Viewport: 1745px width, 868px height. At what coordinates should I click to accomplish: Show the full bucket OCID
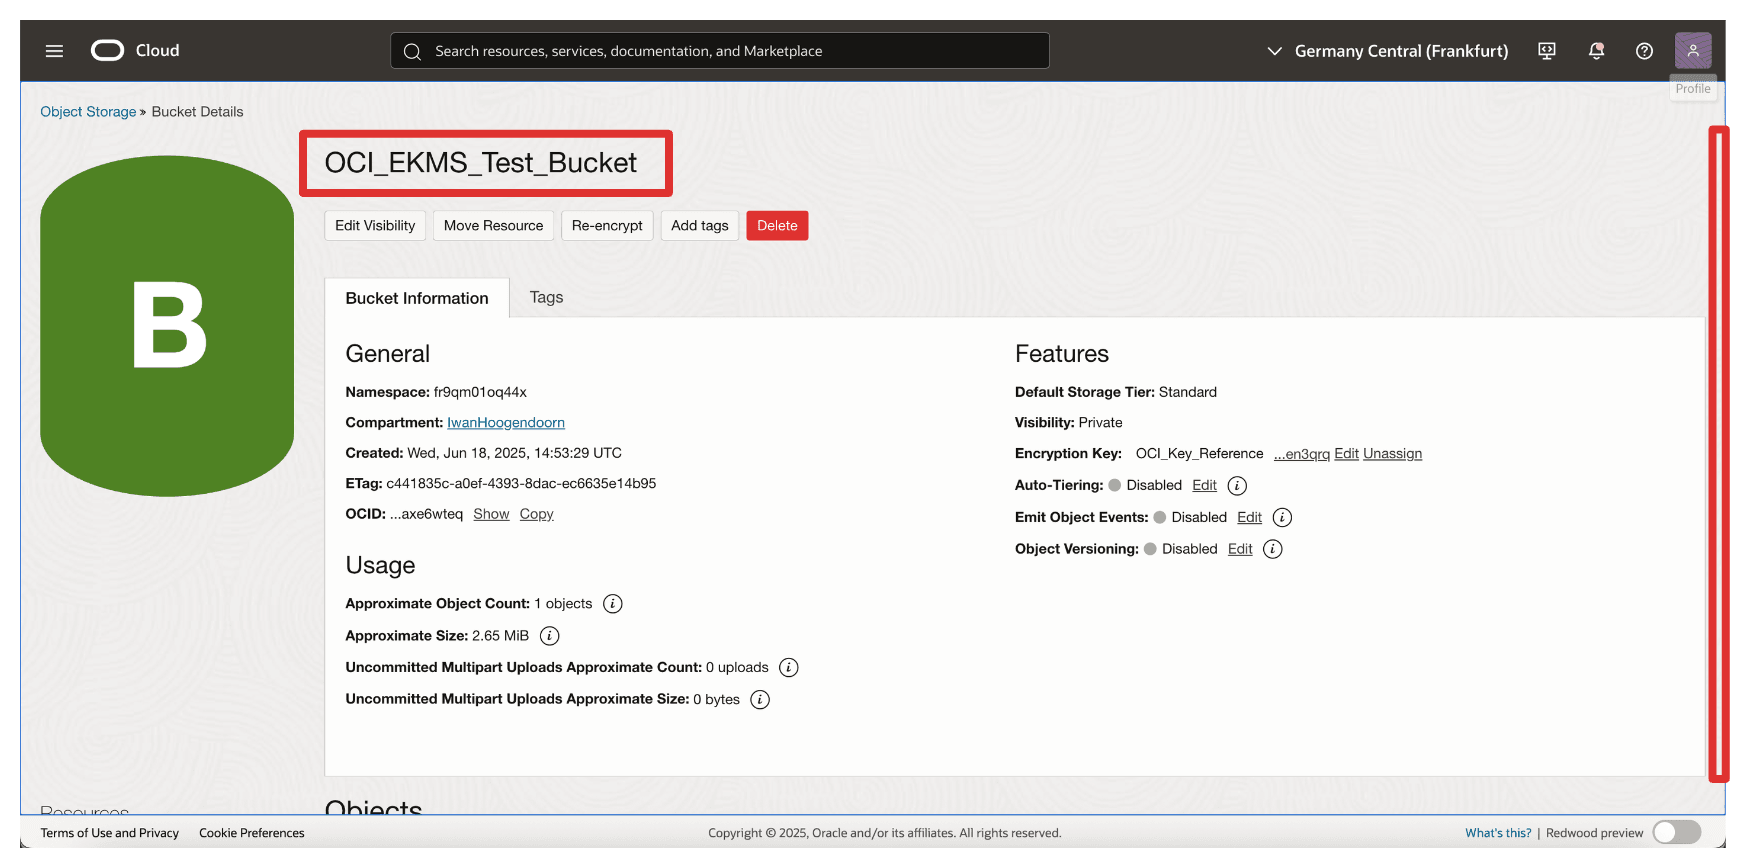[491, 514]
